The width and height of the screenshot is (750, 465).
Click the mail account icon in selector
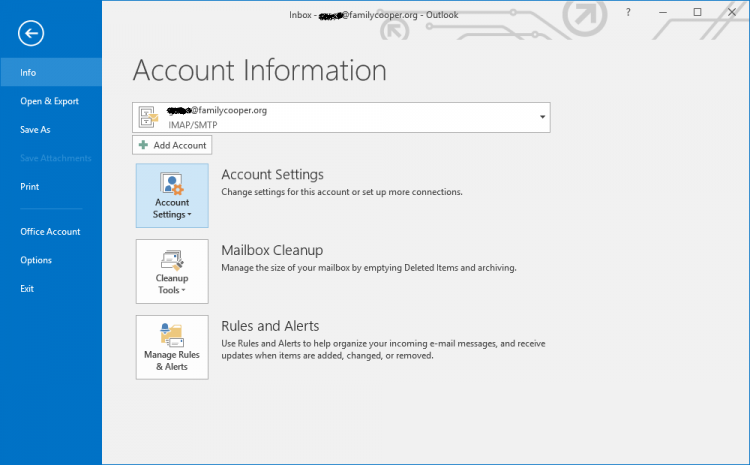(x=148, y=117)
